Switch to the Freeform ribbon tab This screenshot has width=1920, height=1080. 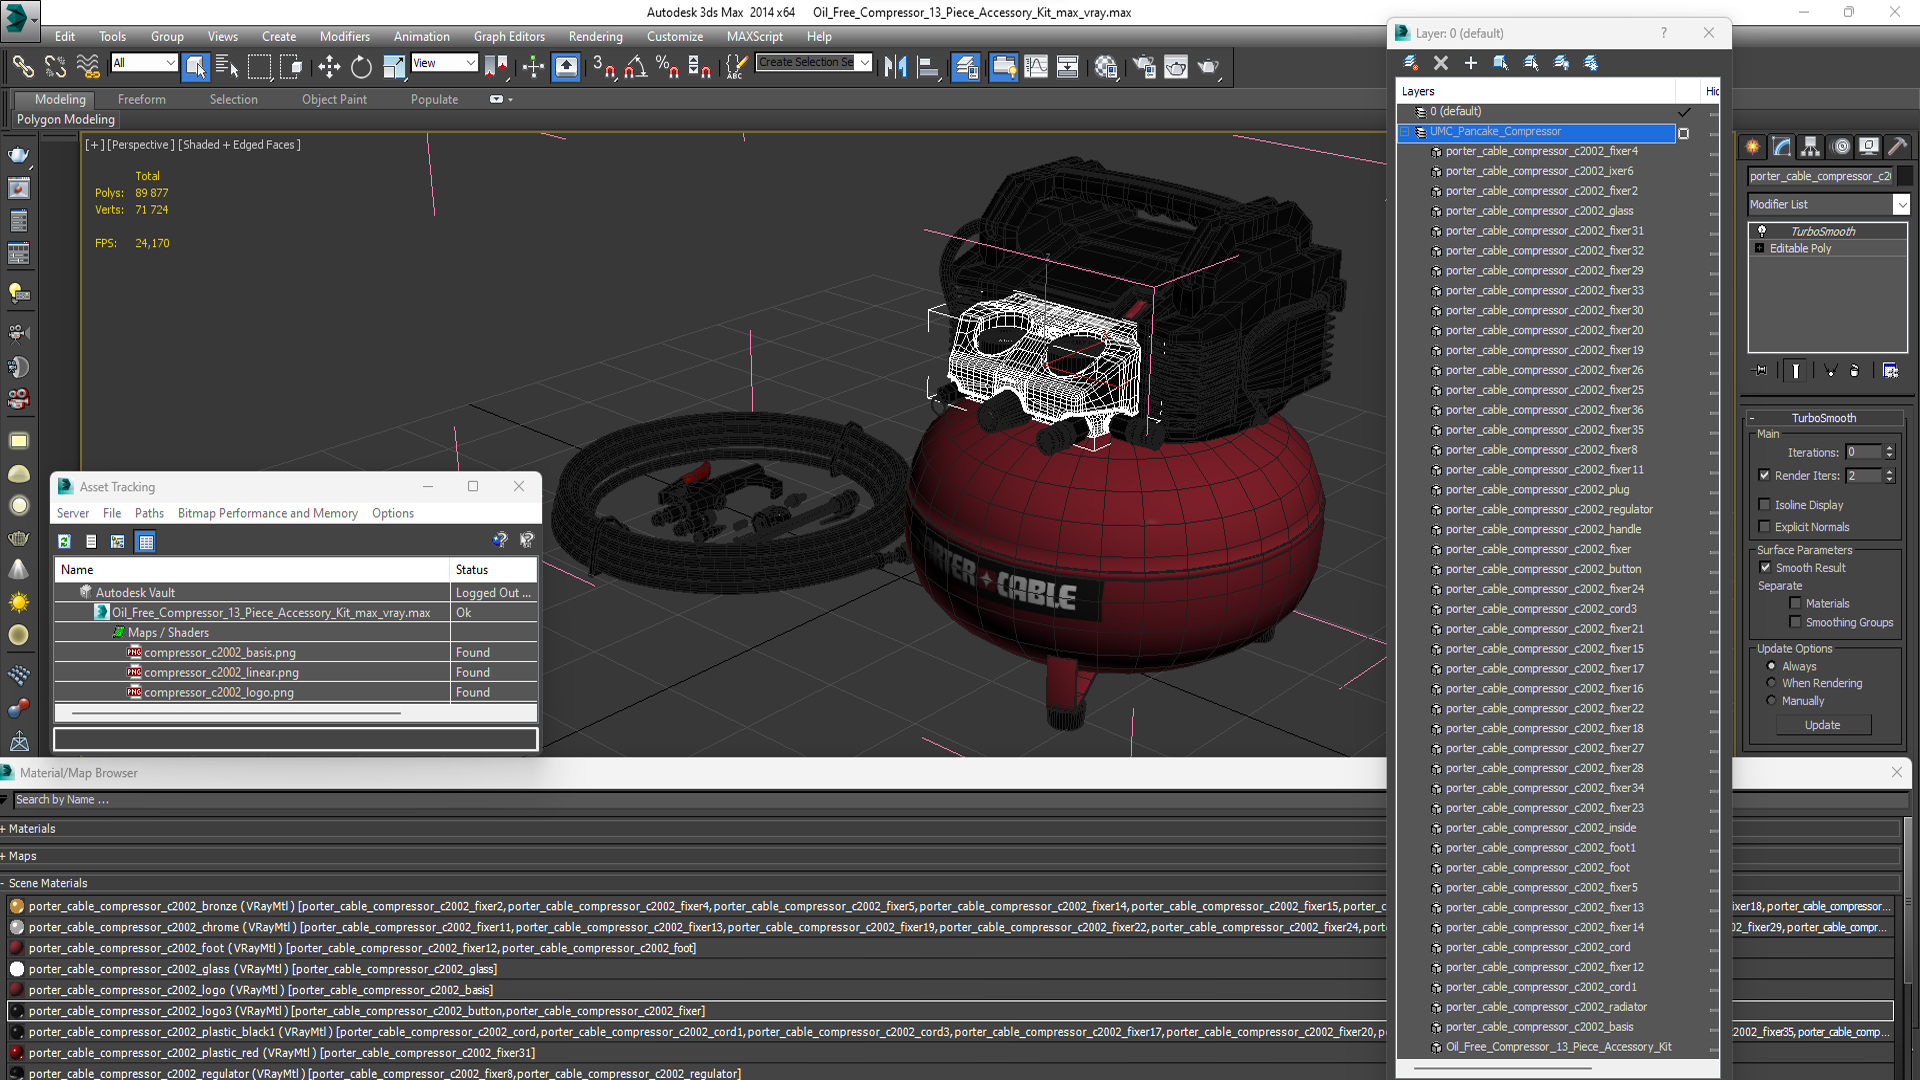tap(141, 100)
